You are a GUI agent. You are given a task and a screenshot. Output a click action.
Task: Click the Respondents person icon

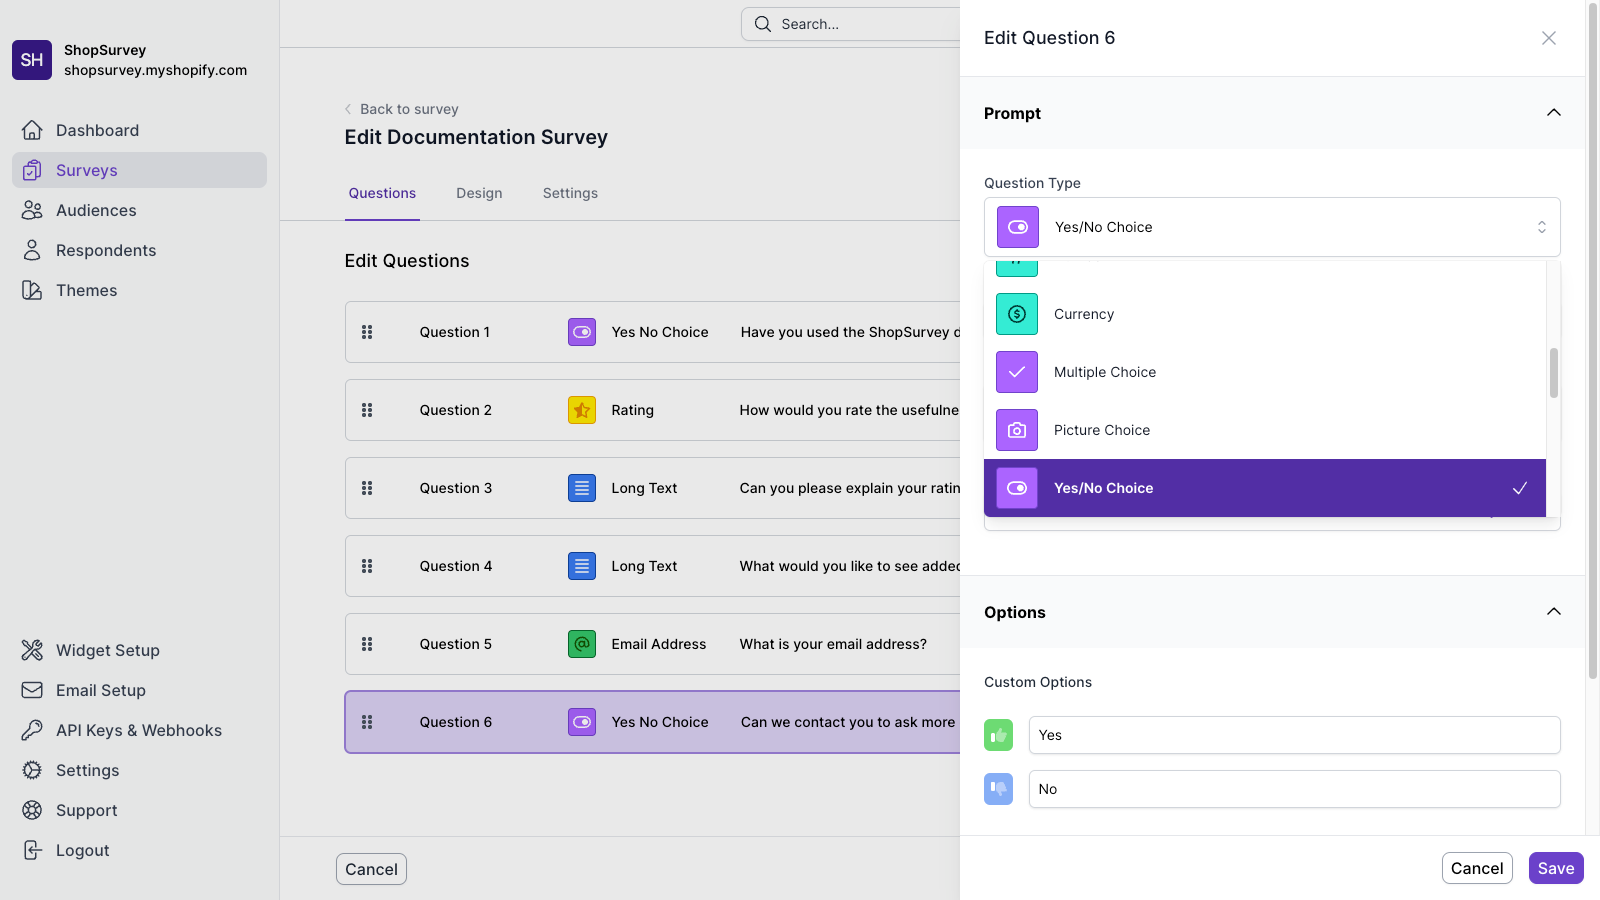32,250
